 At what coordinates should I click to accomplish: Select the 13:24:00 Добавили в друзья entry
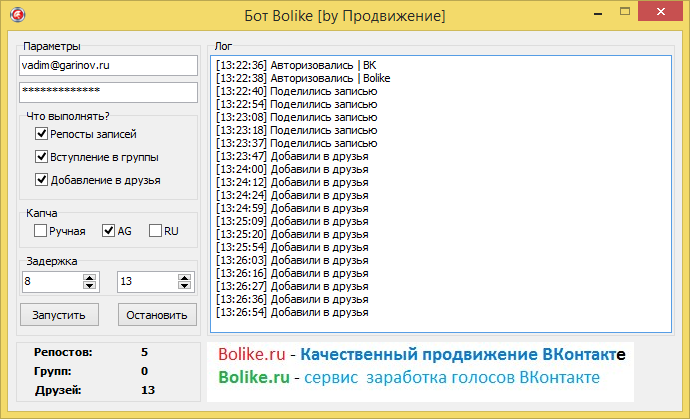pos(292,169)
